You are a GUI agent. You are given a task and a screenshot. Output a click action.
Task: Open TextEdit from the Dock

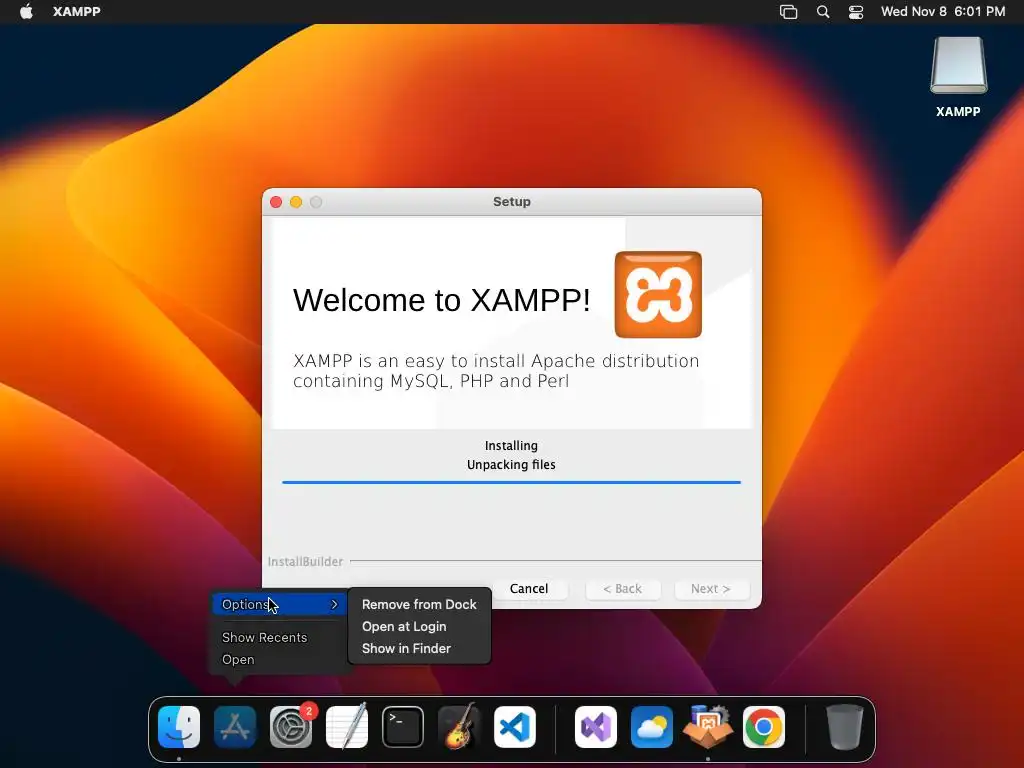pyautogui.click(x=347, y=727)
